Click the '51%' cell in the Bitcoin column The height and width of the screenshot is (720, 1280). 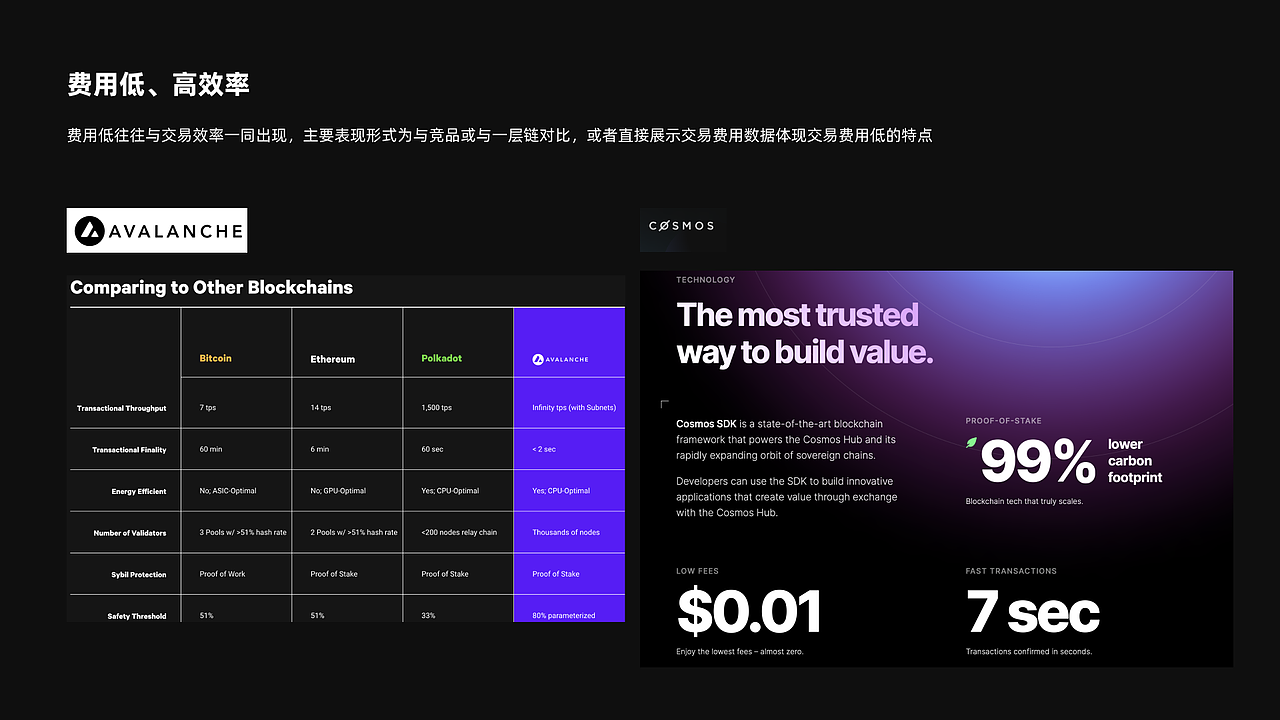click(x=206, y=615)
